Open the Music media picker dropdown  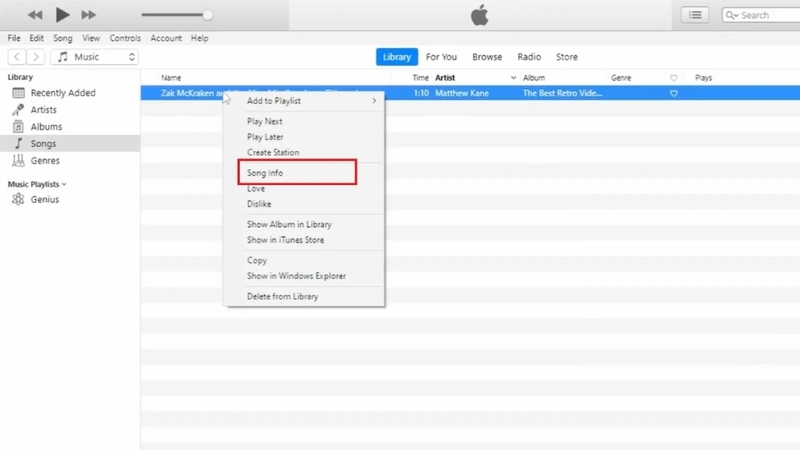point(94,57)
